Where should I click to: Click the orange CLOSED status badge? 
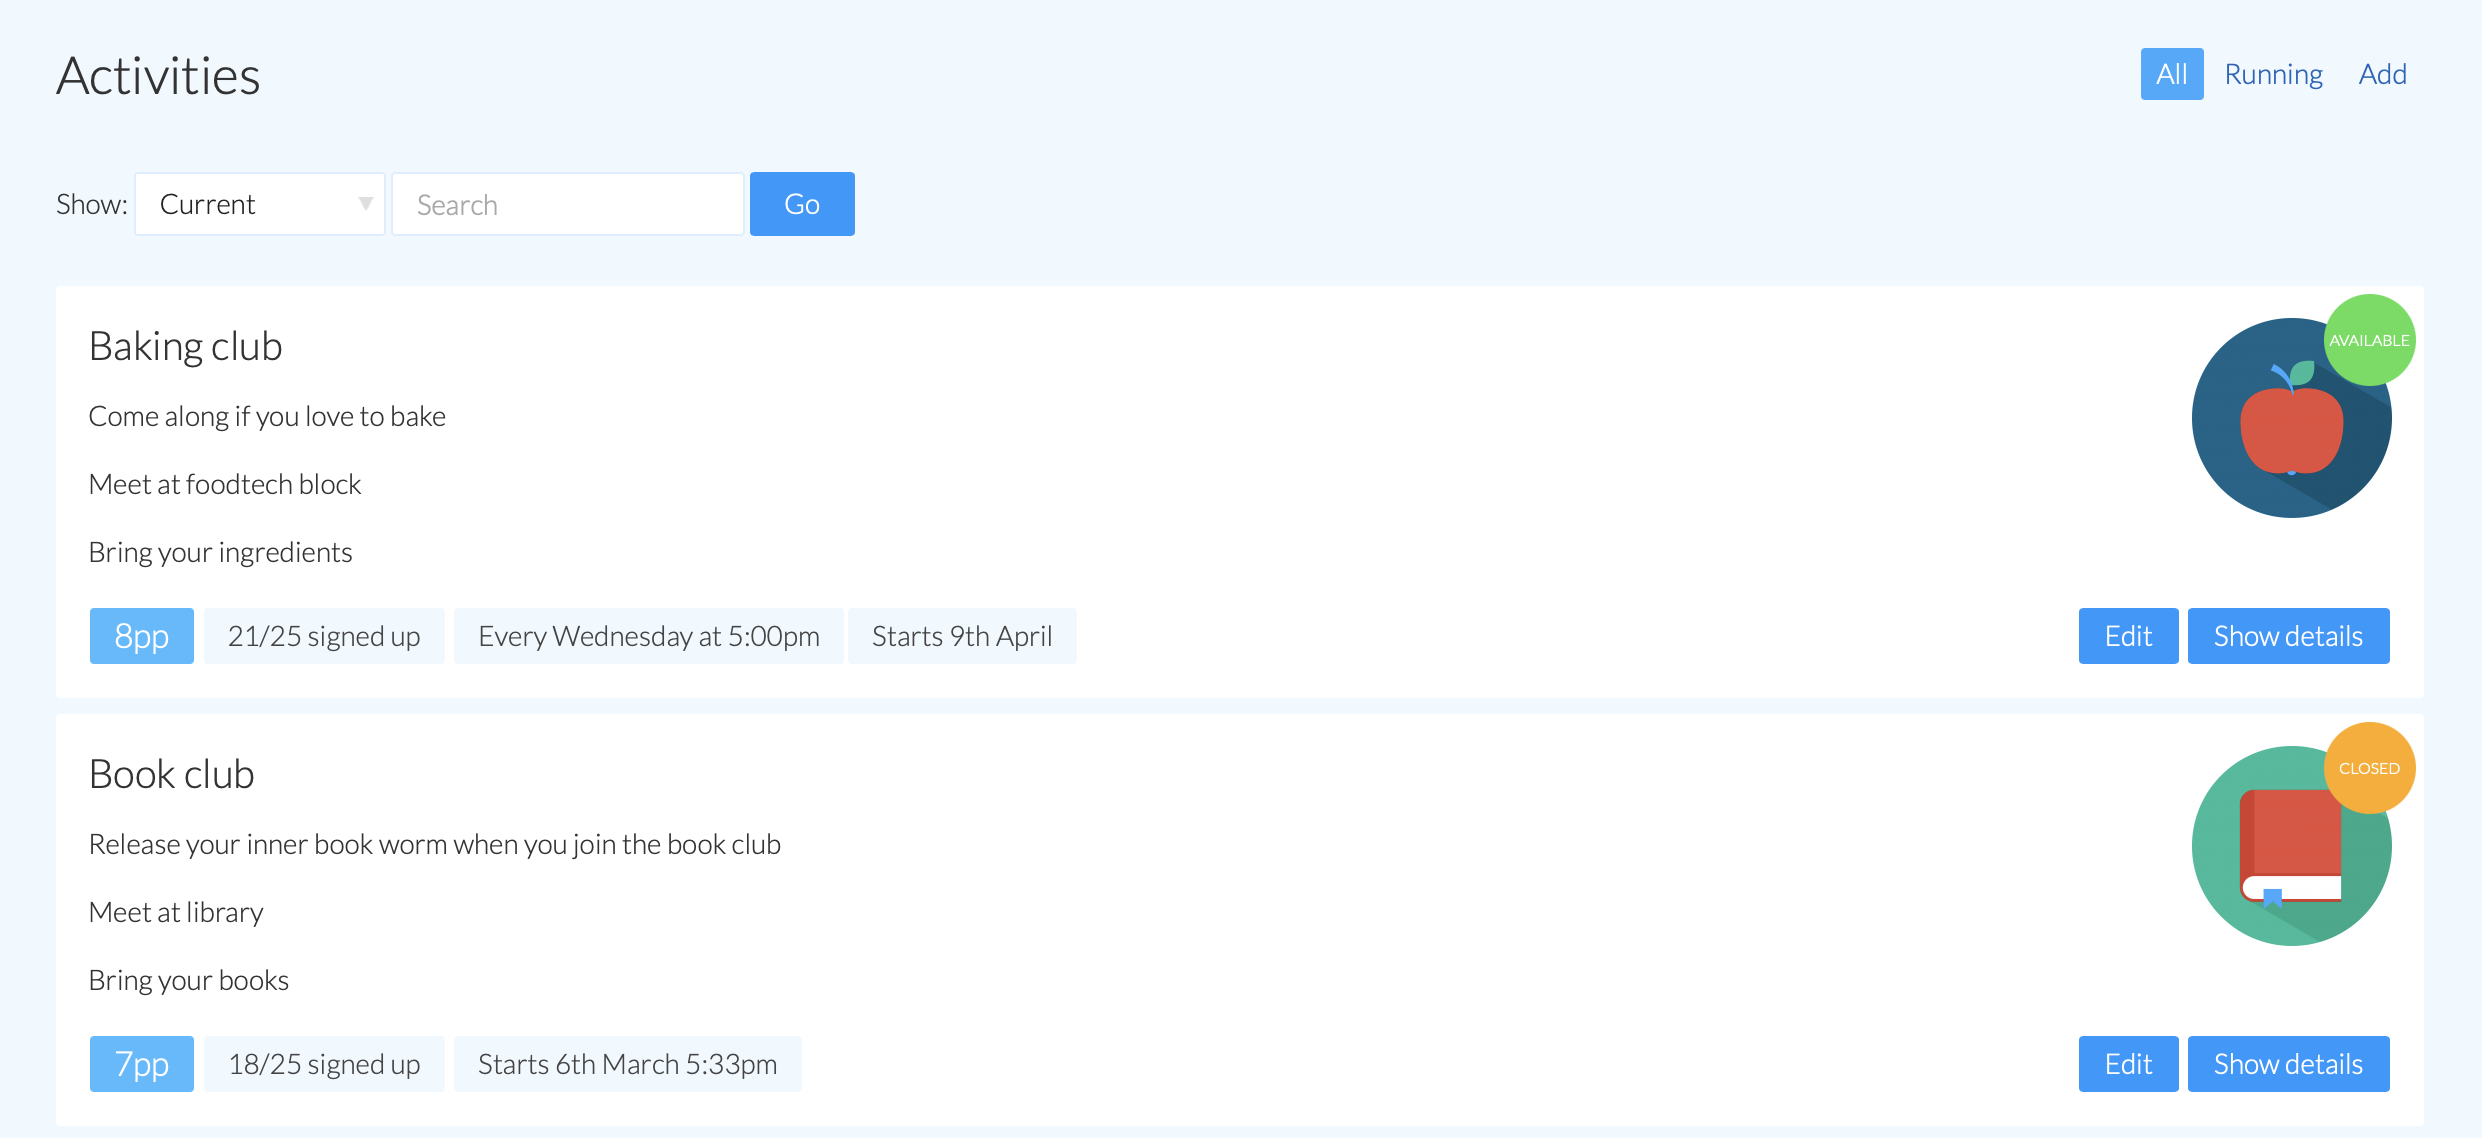(2369, 768)
